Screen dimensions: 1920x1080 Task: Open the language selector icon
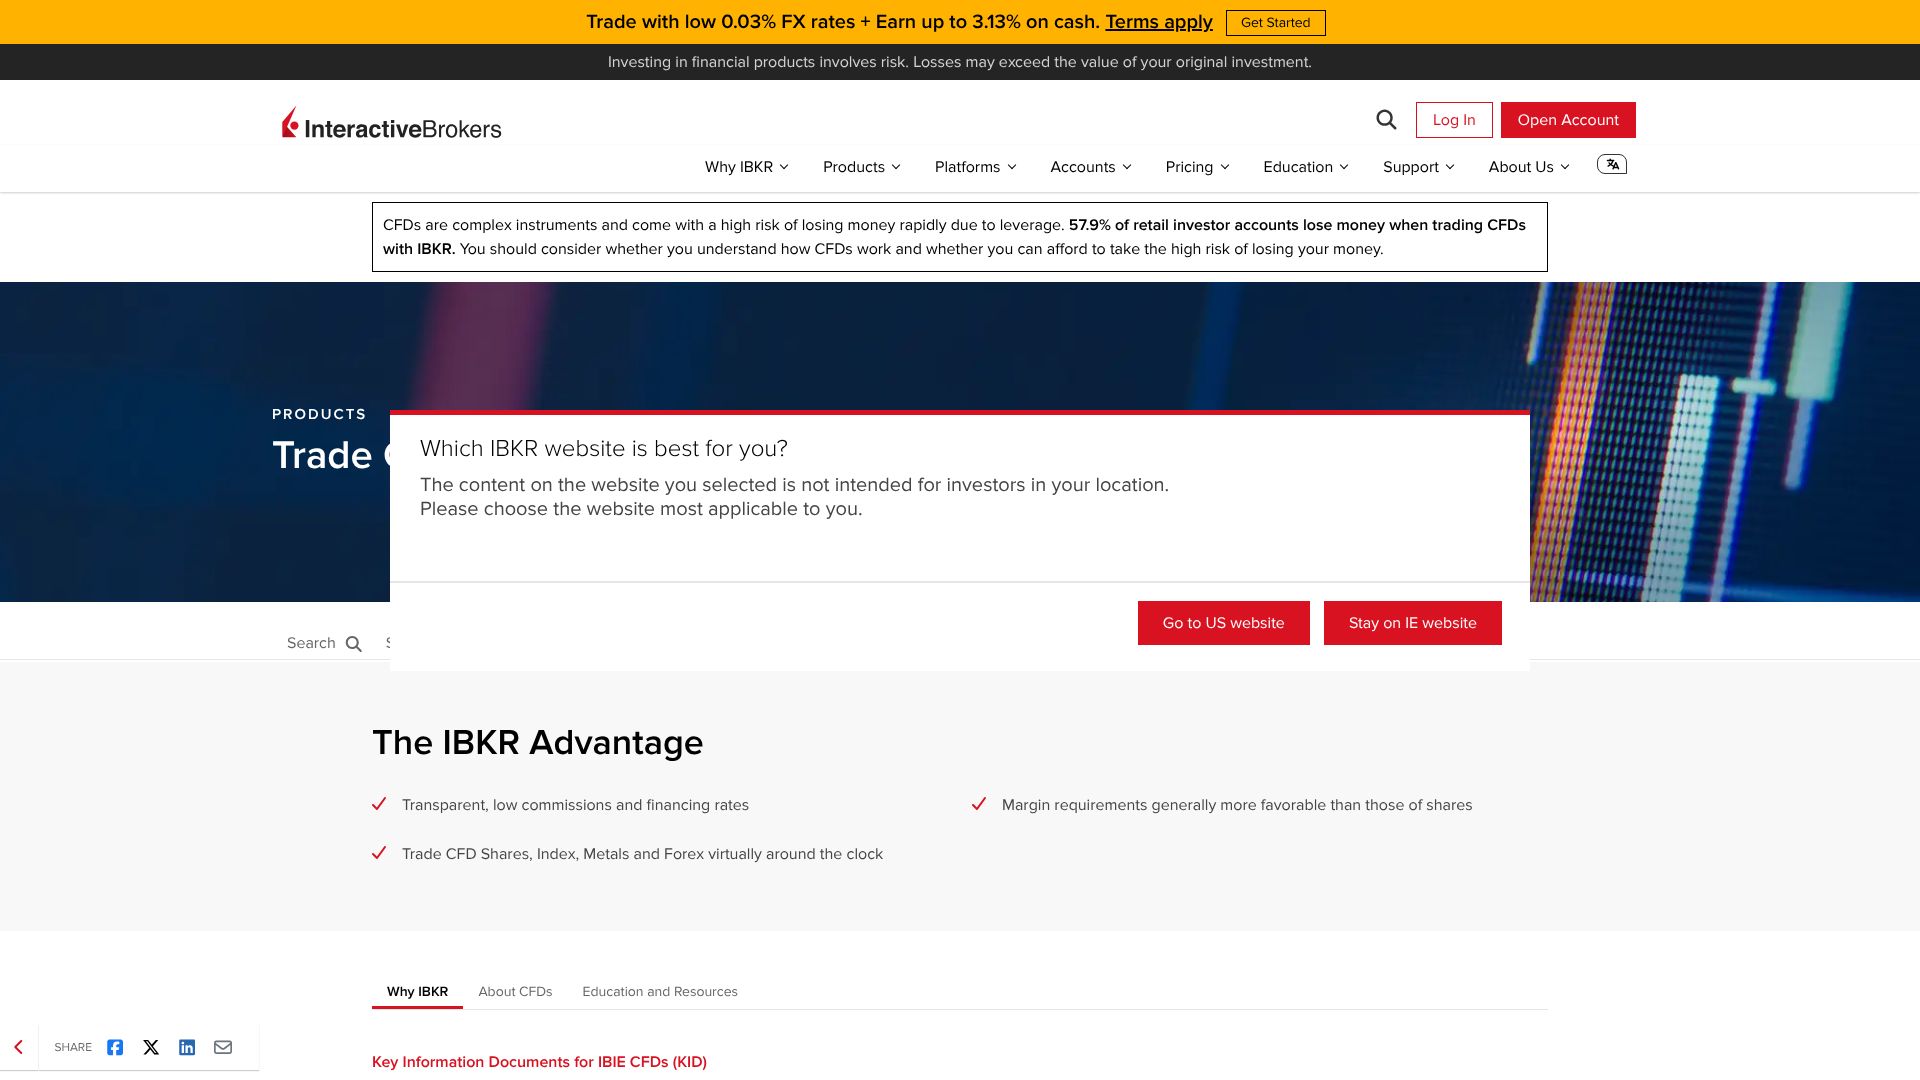coord(1612,165)
